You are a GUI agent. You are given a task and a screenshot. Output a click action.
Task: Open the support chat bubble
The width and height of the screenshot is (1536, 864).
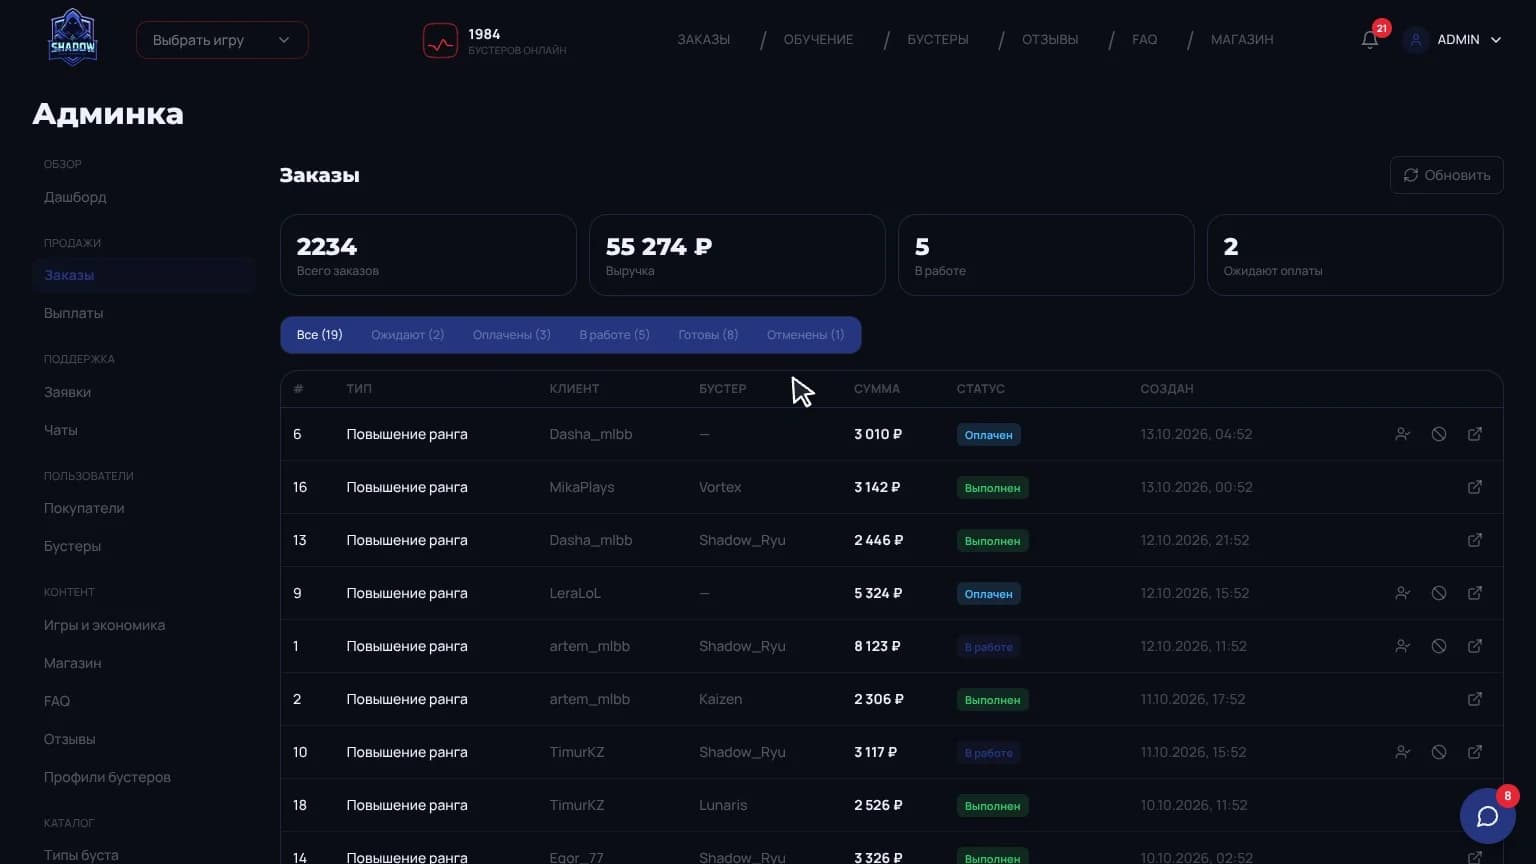(x=1487, y=816)
